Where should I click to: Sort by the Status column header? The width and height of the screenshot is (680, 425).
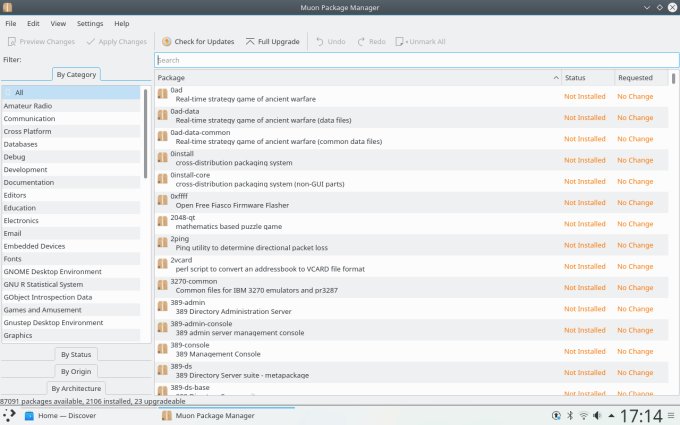(588, 78)
